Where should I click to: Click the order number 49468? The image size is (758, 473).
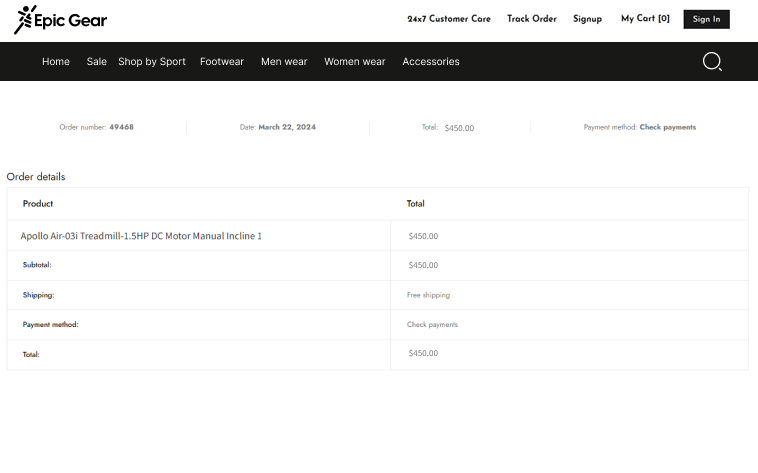click(121, 127)
